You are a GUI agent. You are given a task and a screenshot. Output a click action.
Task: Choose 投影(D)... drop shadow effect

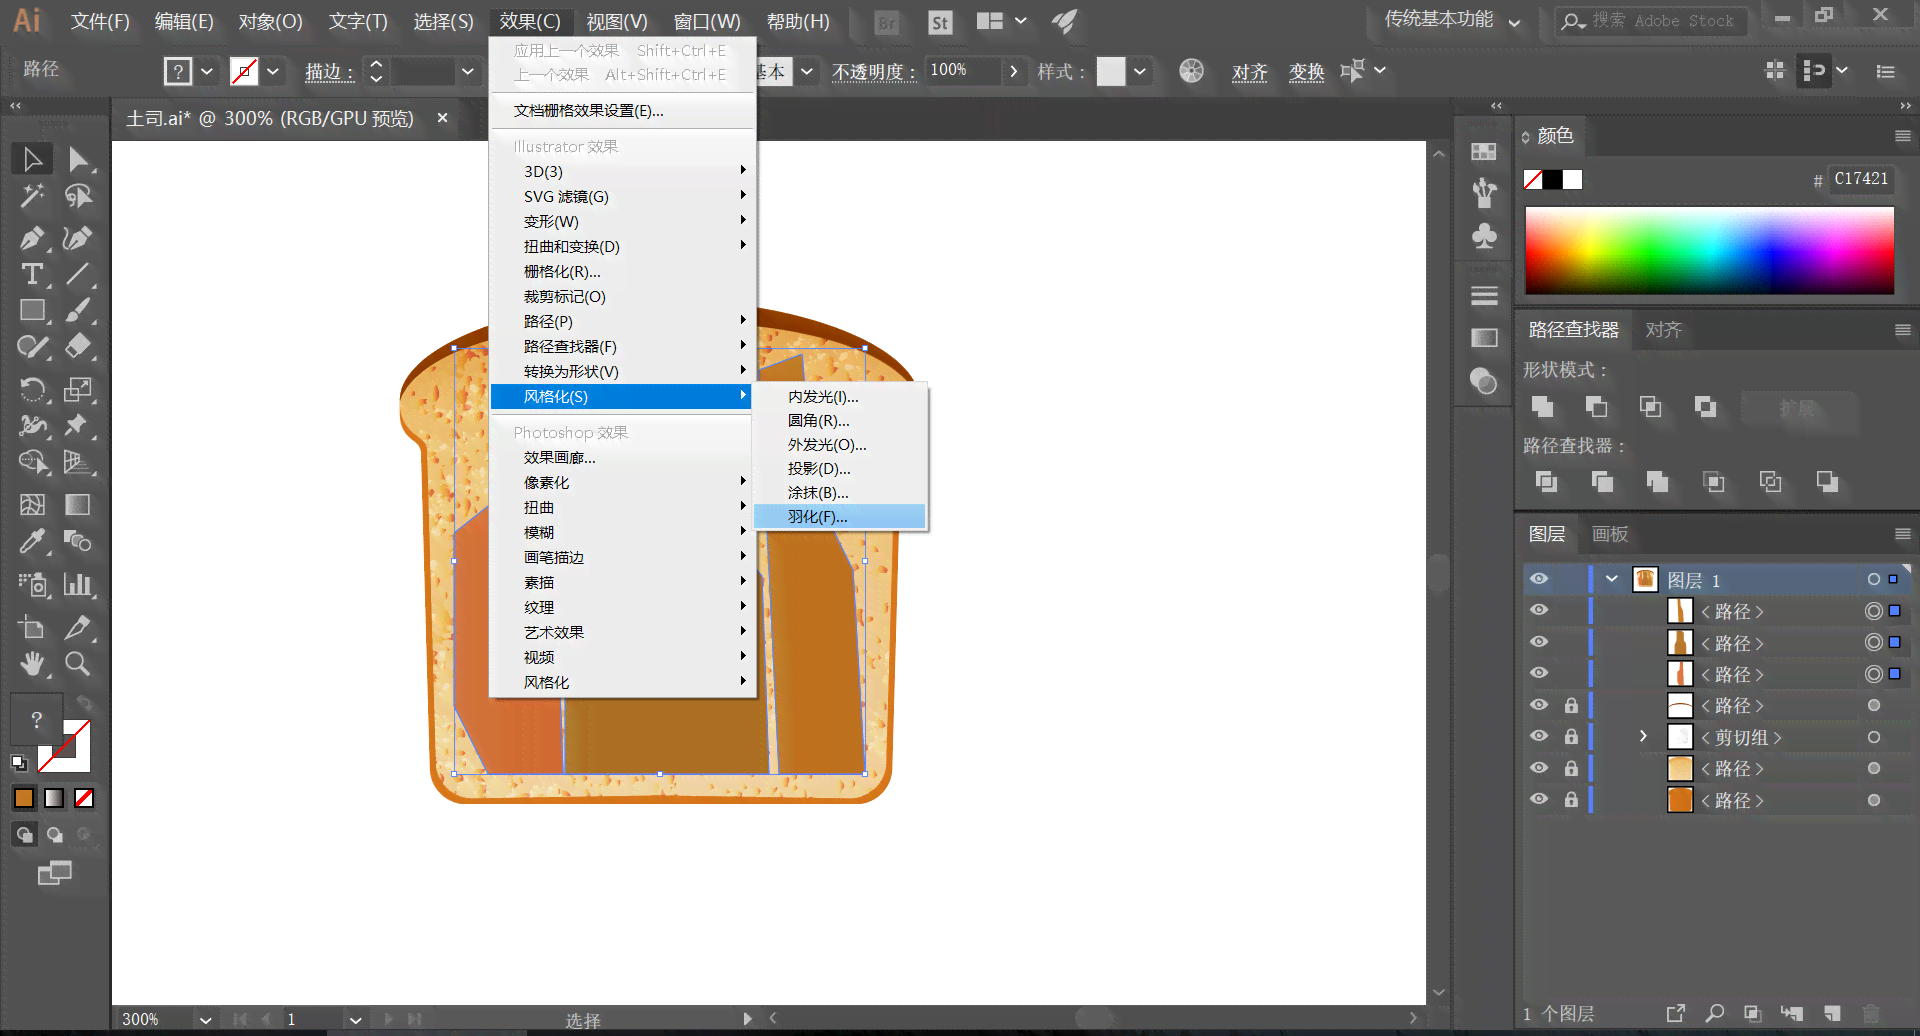click(x=840, y=469)
